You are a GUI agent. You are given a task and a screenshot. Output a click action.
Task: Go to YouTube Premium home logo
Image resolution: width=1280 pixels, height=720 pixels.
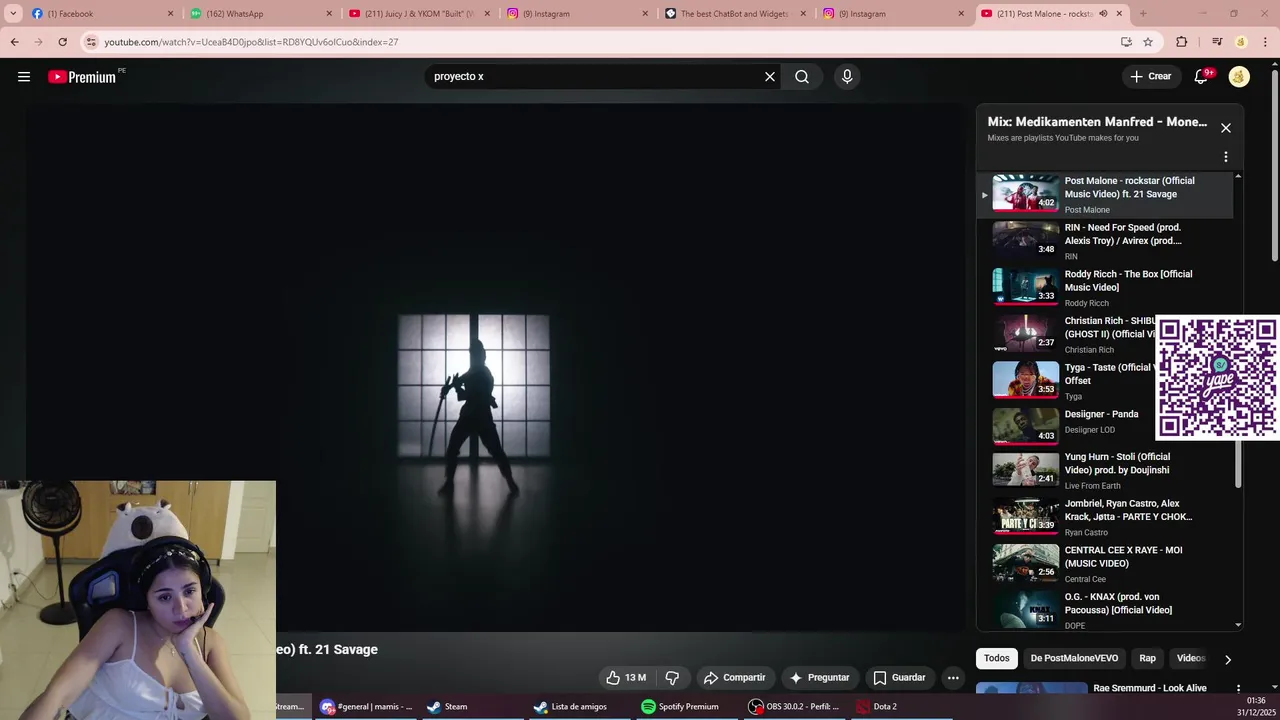click(82, 77)
